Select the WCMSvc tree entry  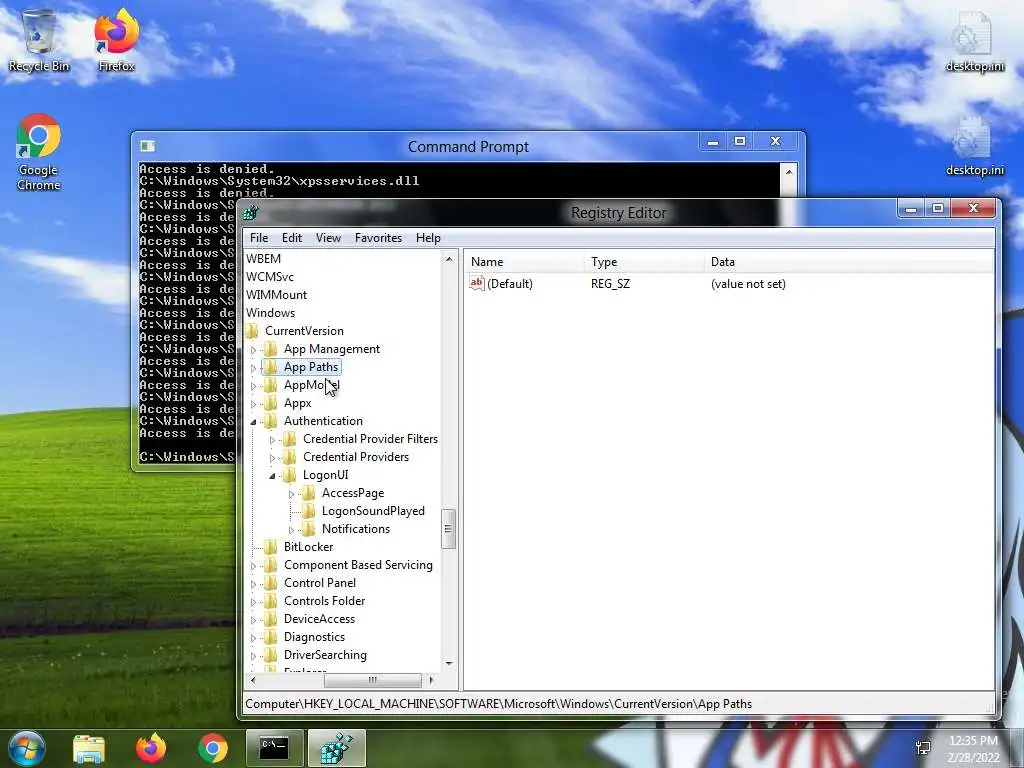tap(270, 277)
